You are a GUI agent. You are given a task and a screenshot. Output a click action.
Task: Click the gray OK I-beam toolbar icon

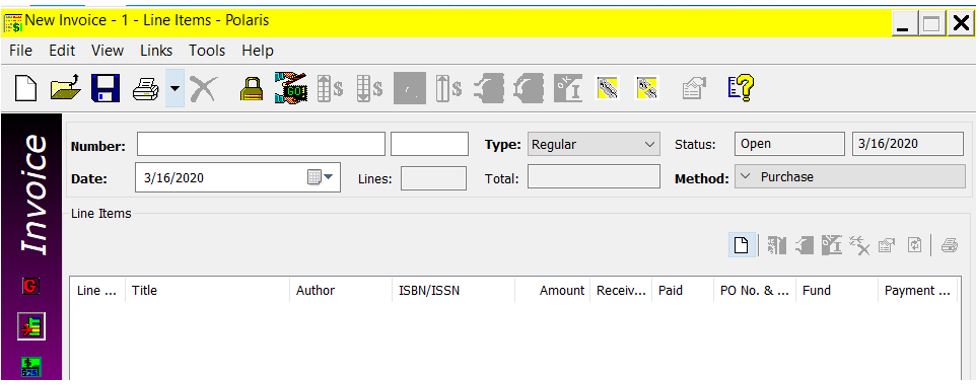568,88
